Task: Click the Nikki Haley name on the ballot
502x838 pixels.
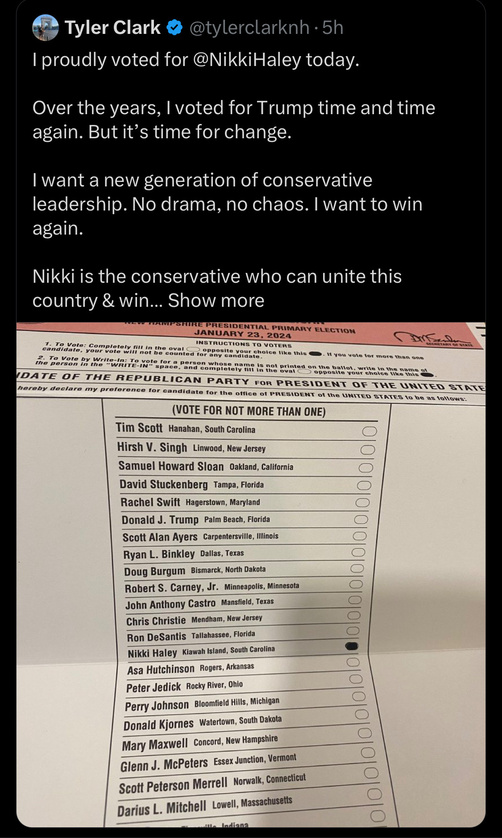Action: pos(152,653)
